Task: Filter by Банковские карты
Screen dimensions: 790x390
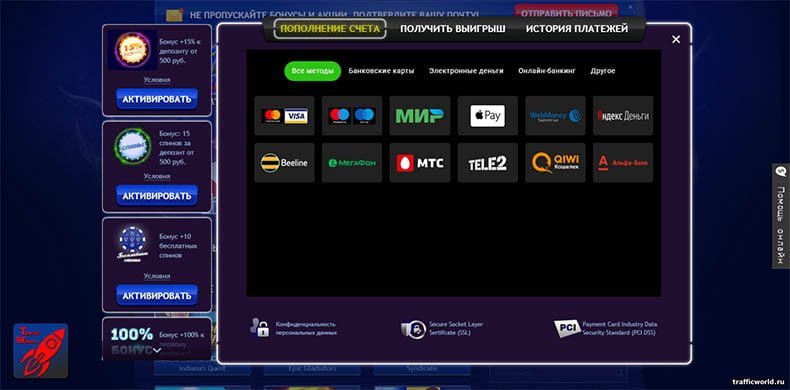Action: pos(381,71)
